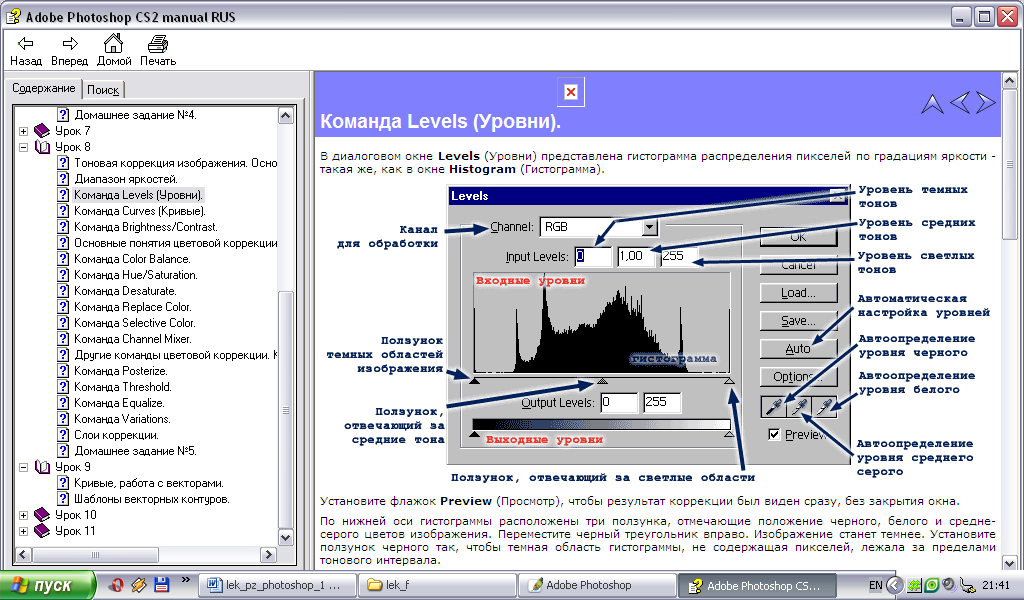This screenshot has height=600, width=1024.
Task: Click contents tree horizontal scroll right arrow
Action: point(268,555)
